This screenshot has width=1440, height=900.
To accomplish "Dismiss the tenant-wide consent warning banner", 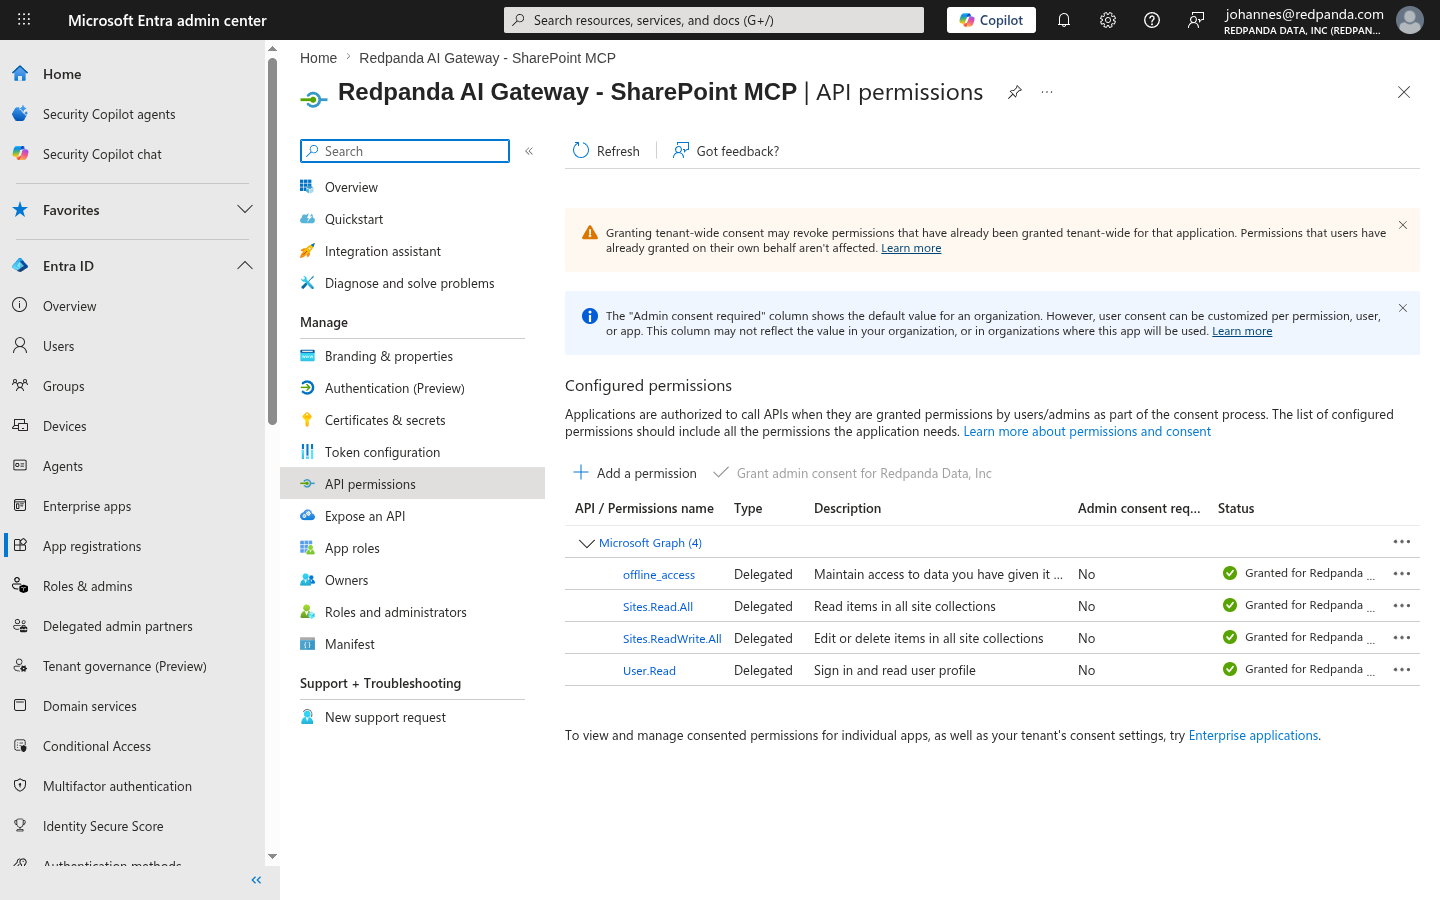I will click(x=1403, y=225).
